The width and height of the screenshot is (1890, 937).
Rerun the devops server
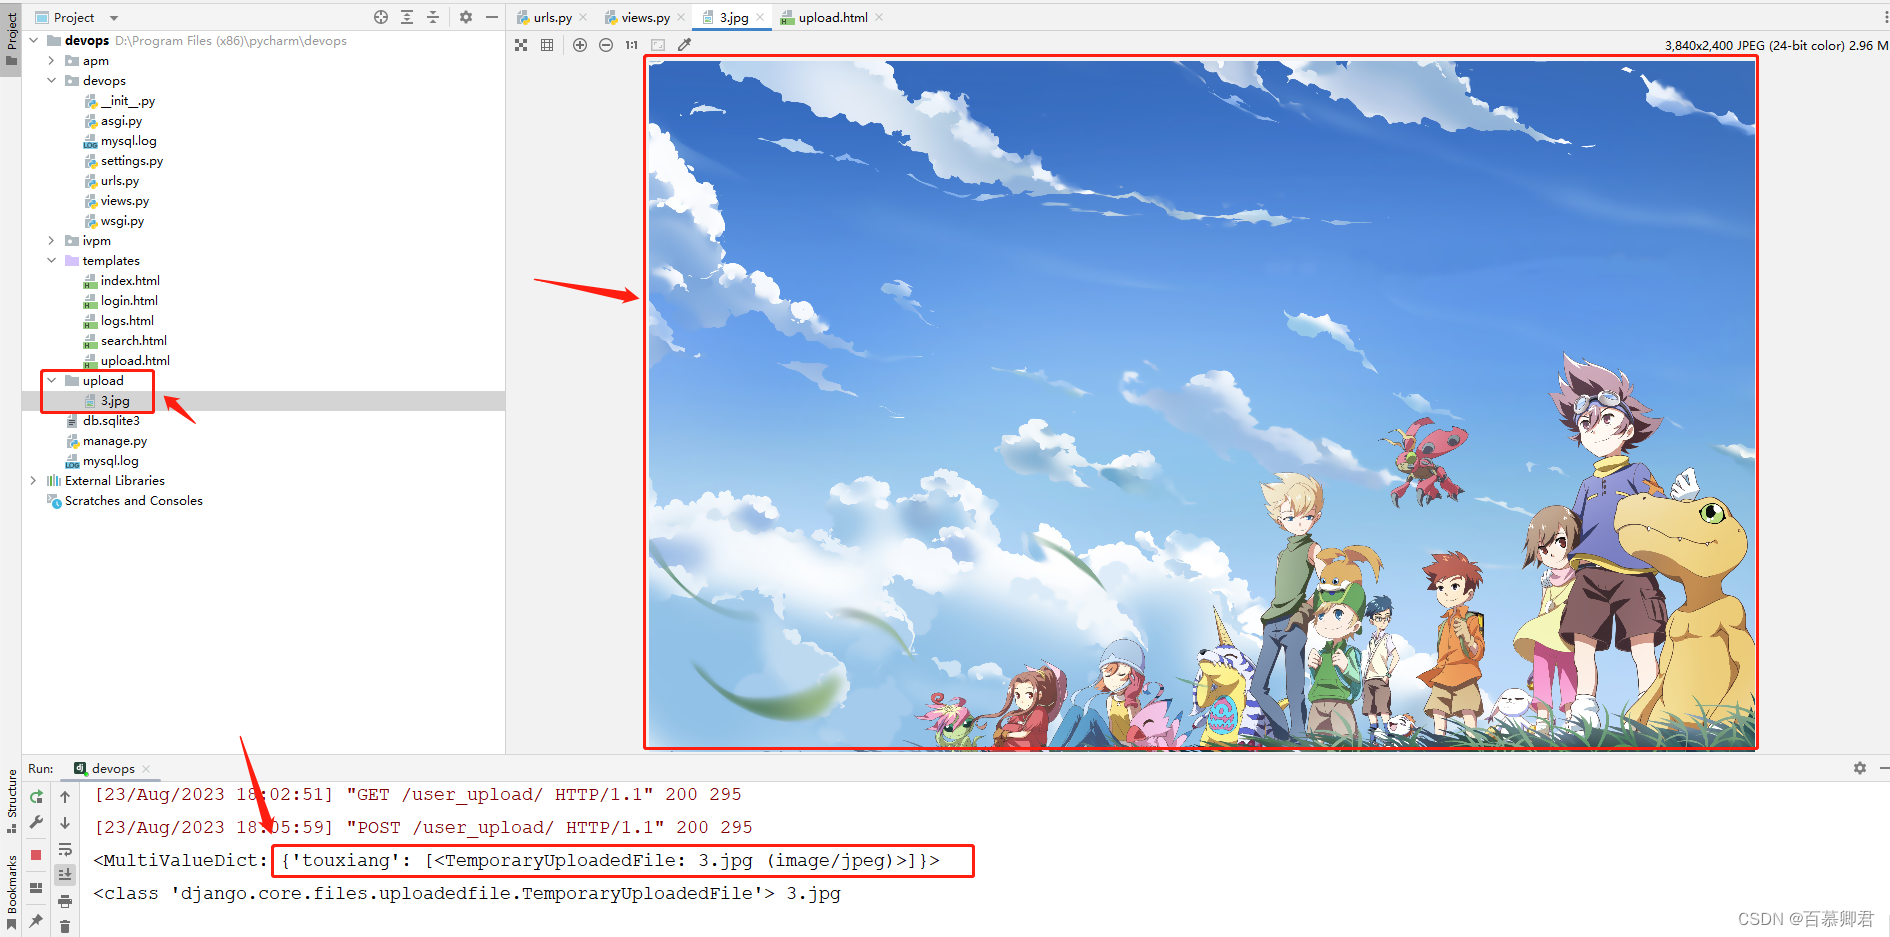click(36, 797)
